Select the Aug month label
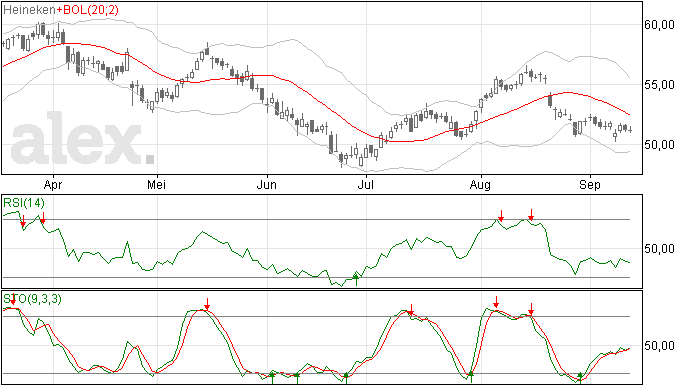 point(480,185)
